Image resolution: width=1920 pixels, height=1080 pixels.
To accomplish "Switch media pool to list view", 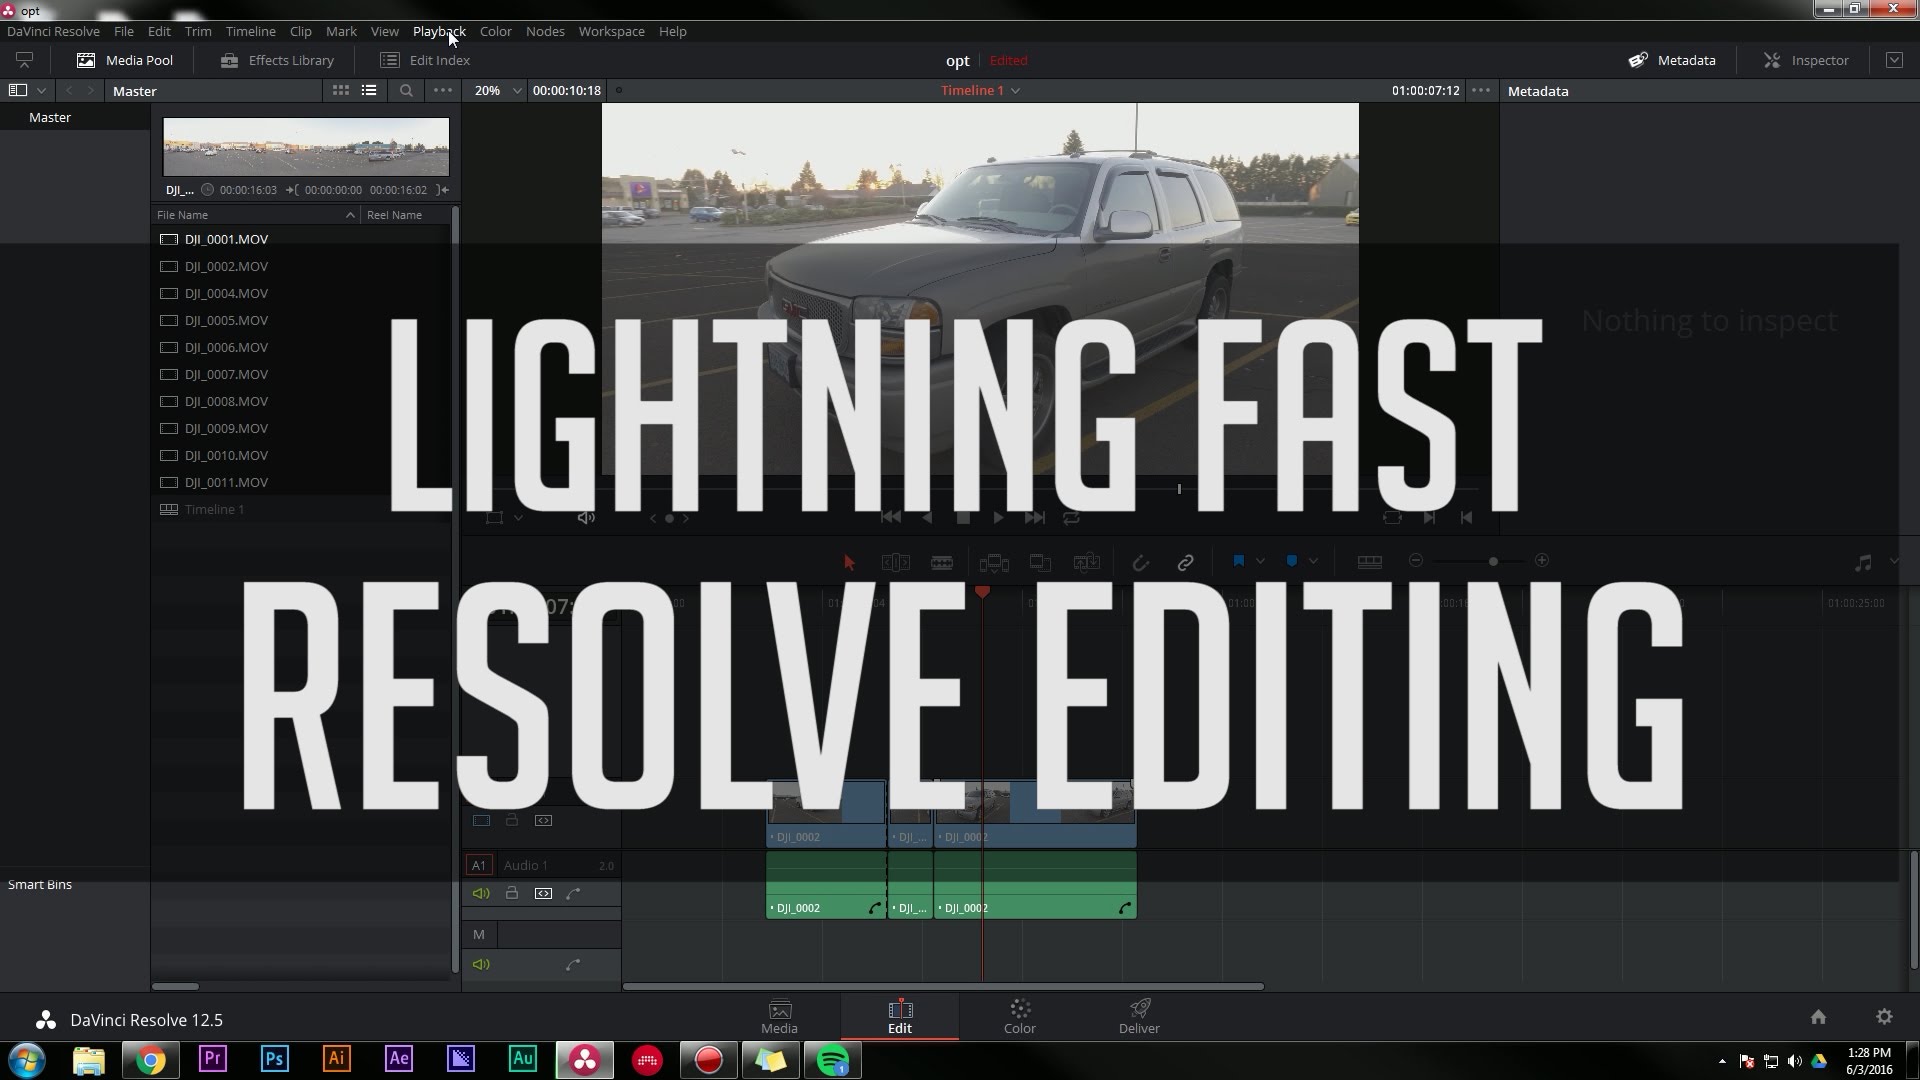I will point(369,90).
